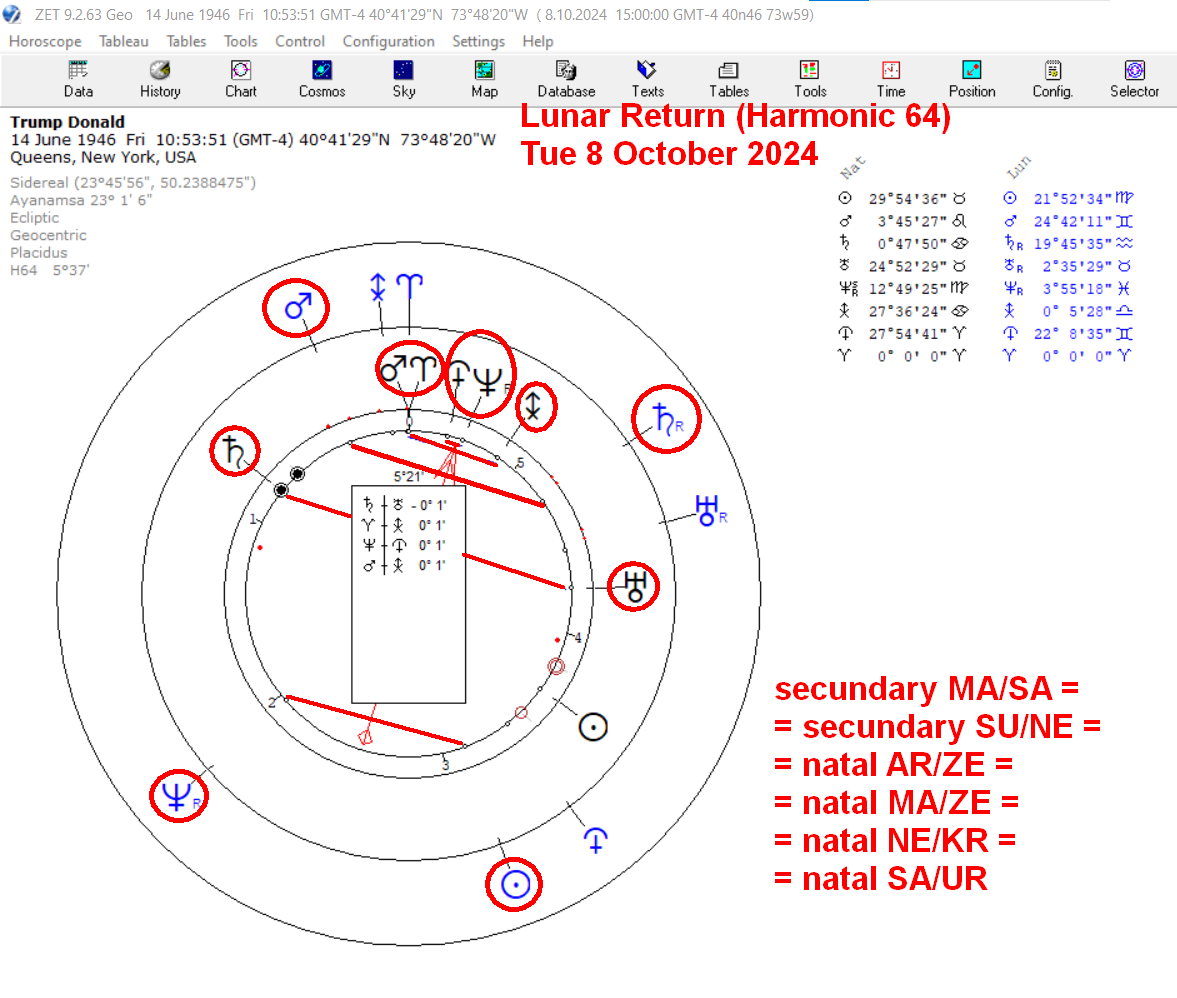1177x998 pixels.
Task: Open the Tools menu in menu bar
Action: pos(240,41)
